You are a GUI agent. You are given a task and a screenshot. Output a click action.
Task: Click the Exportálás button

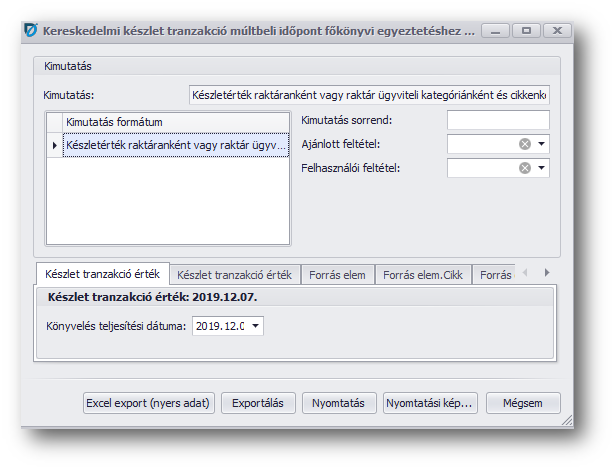click(x=258, y=403)
